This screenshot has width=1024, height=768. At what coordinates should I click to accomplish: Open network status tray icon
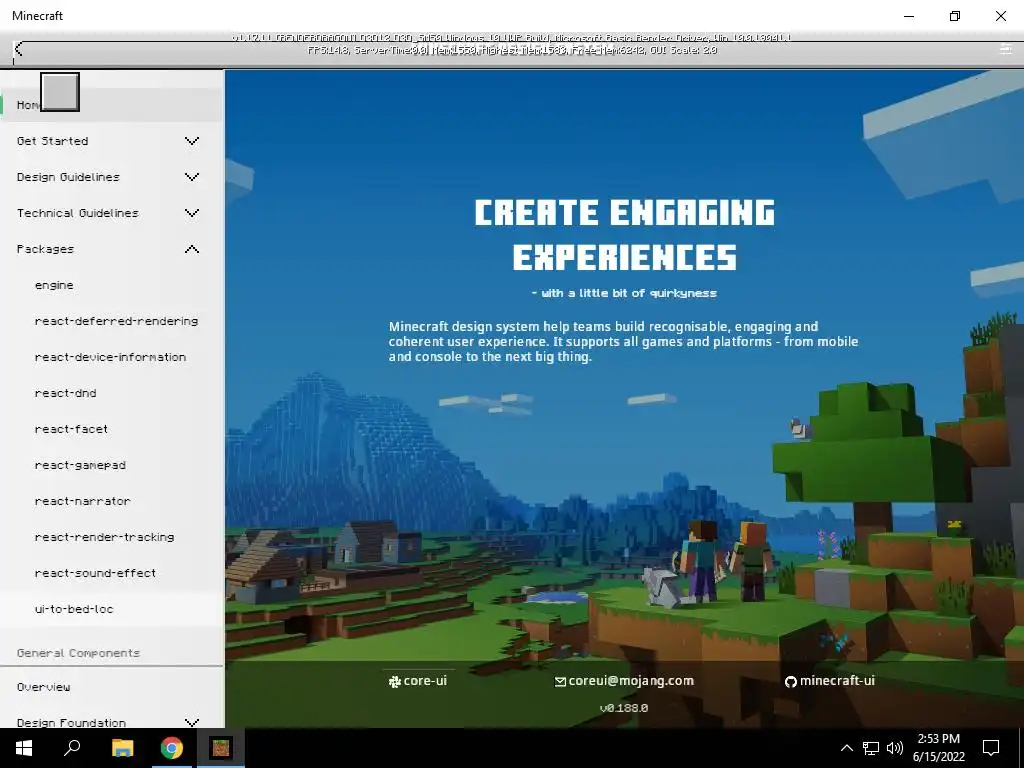tap(871, 748)
